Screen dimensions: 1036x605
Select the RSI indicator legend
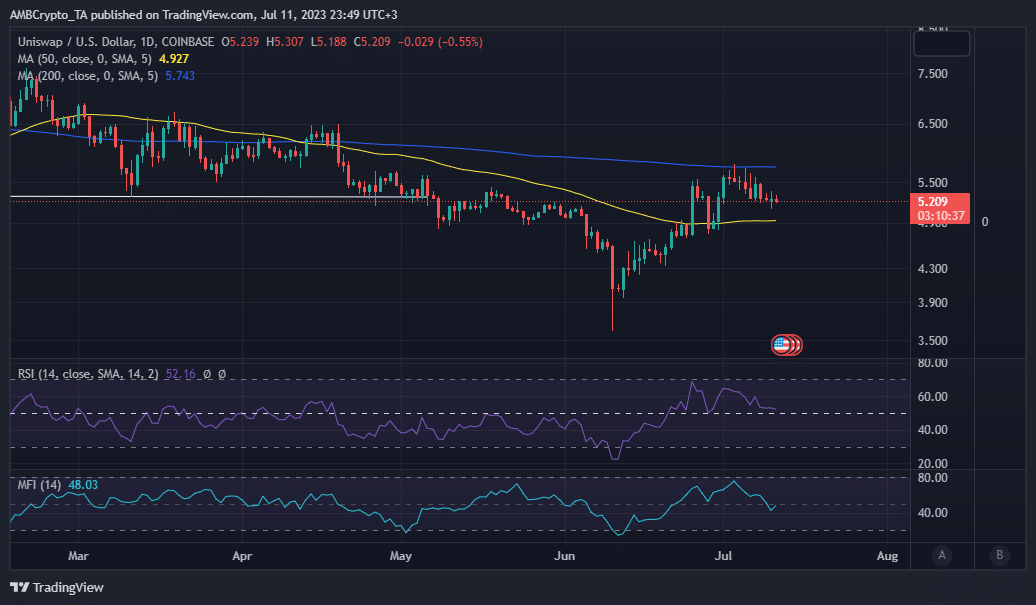pyautogui.click(x=88, y=374)
